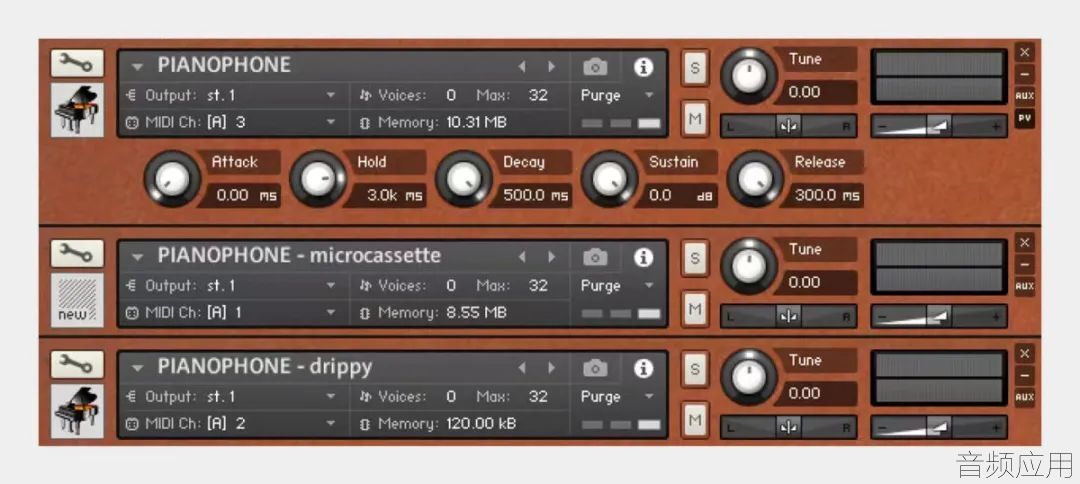Open the MIDI Ch [A] 2 dropdown

231,424
